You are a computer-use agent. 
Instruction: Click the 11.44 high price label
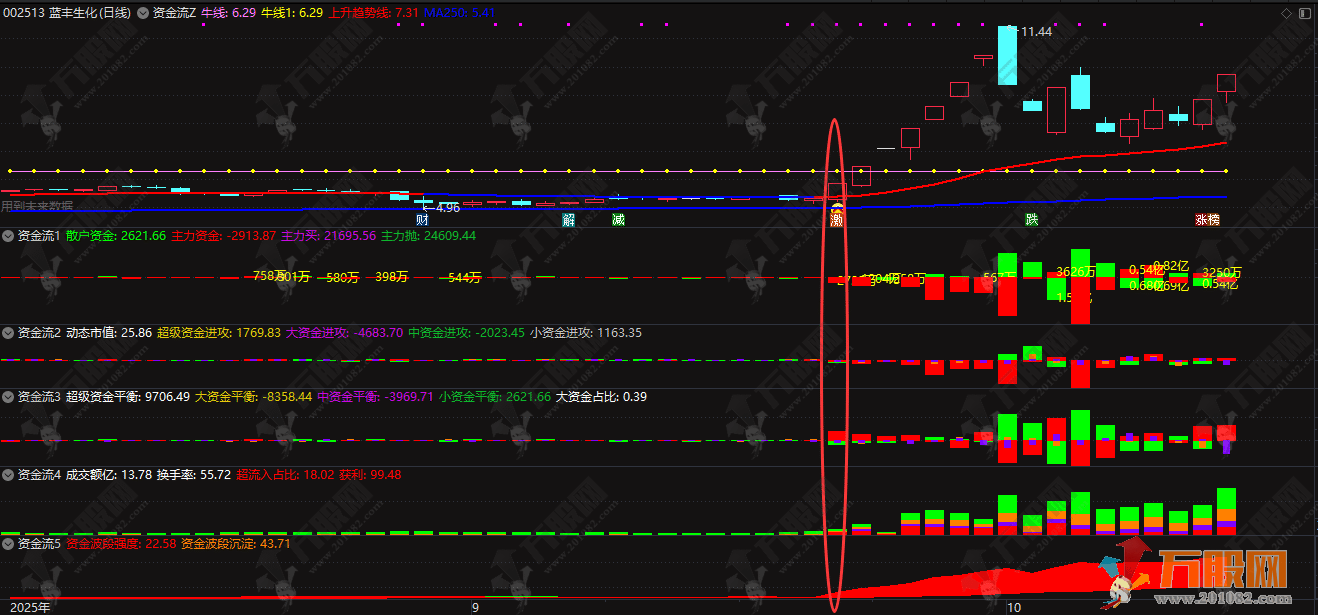1036,31
